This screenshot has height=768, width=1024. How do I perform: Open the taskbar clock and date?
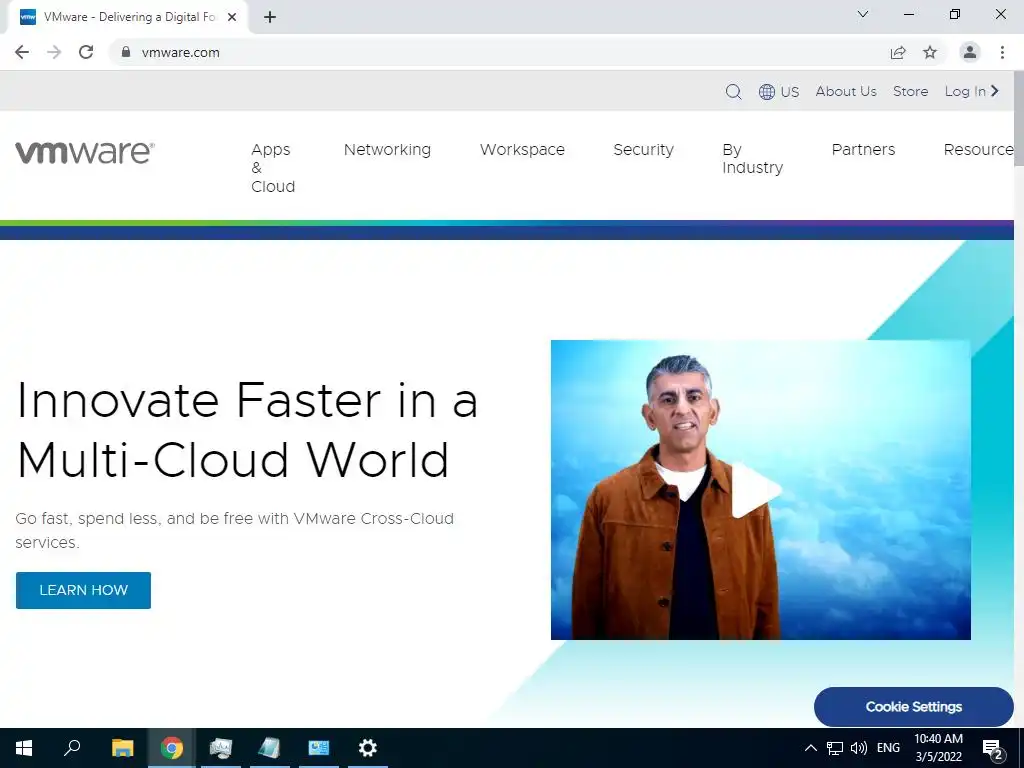coord(938,748)
